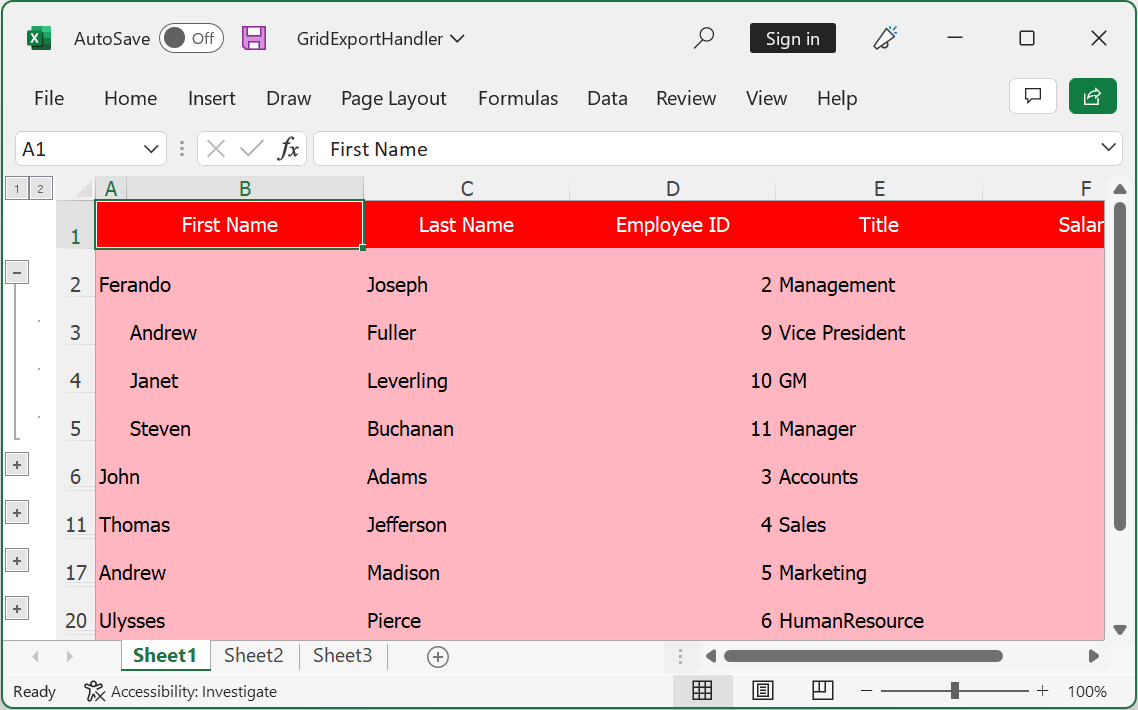Expand the formula bar chevron
Screen dimensions: 1138x710
[x=1108, y=147]
